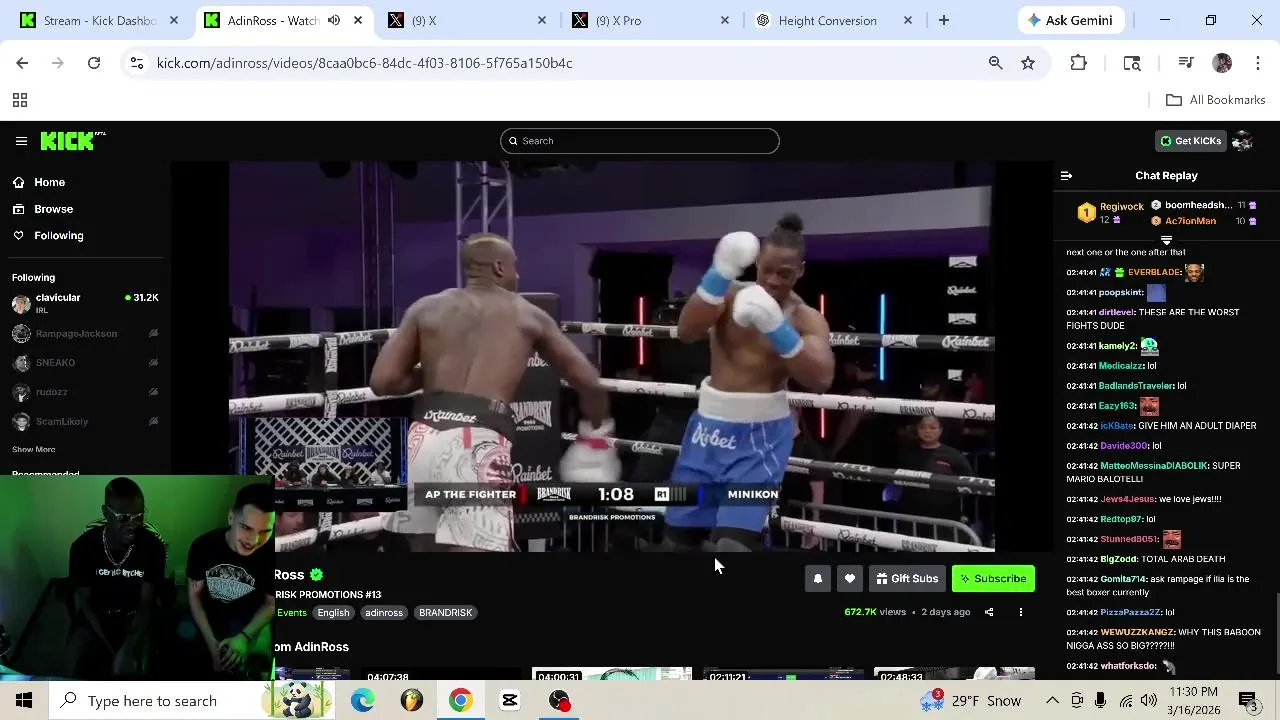Select the English tag
1280x720 pixels.
point(333,613)
